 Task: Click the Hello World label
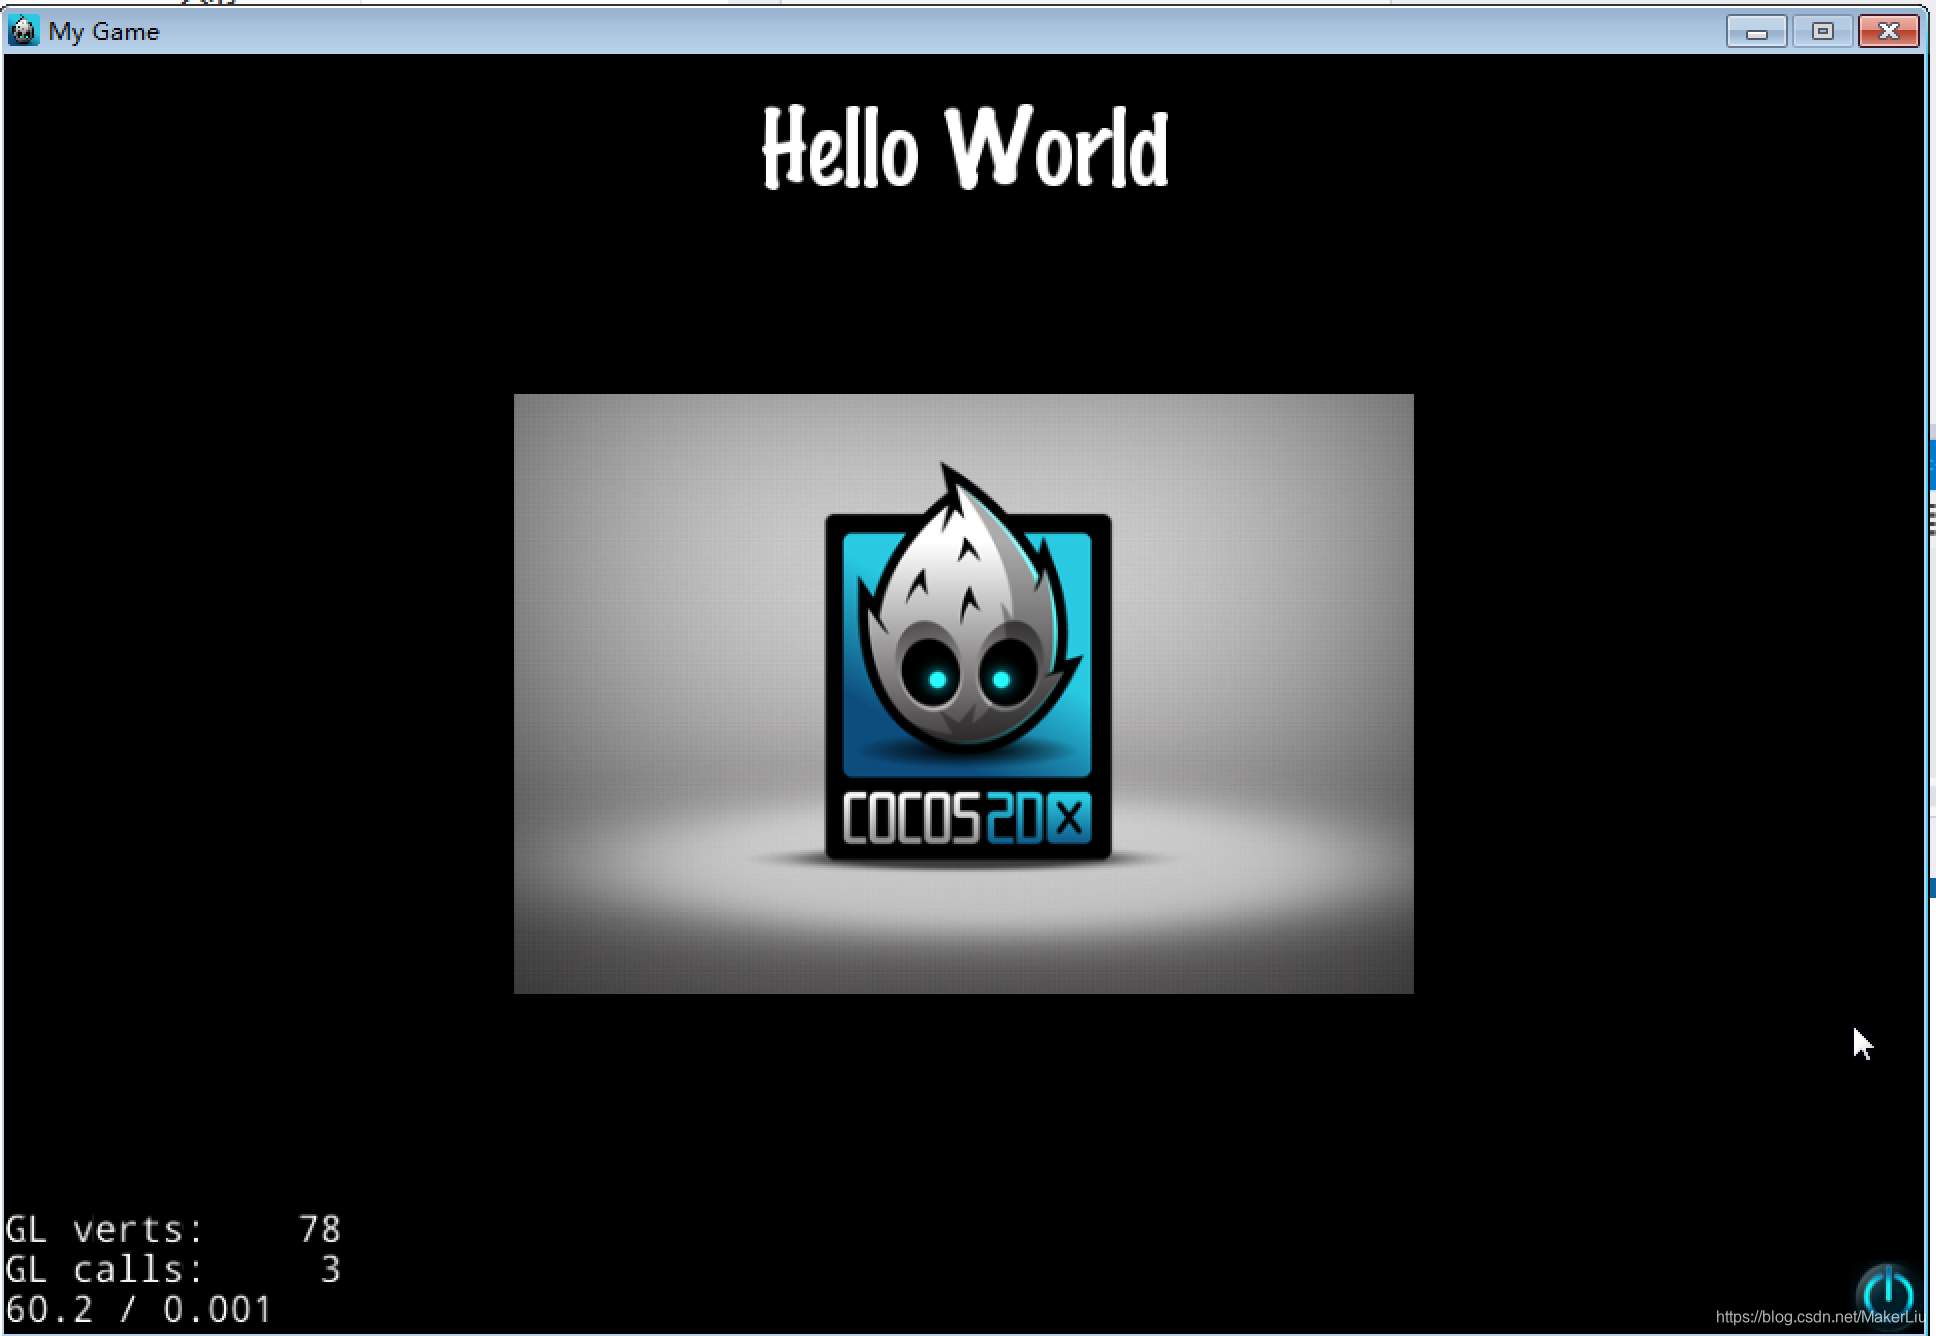click(965, 148)
